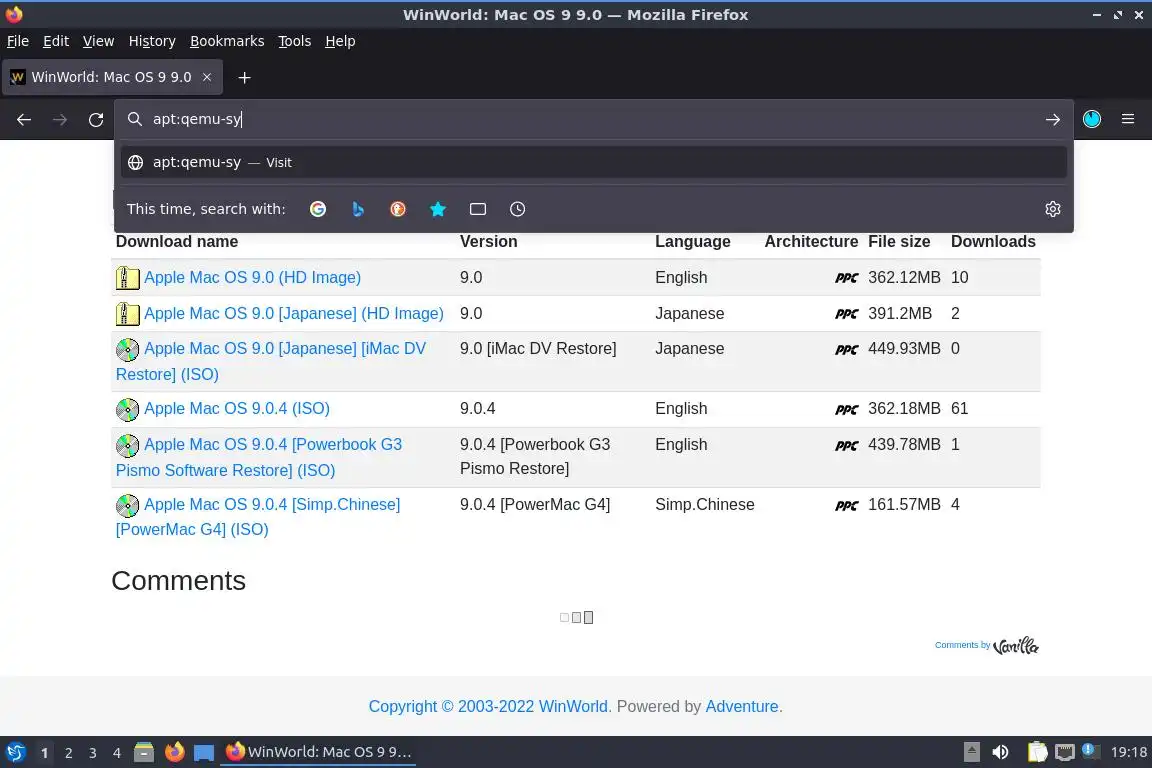This screenshot has width=1152, height=768.
Task: Download Apple Mac OS 9.0.4 (ISO)
Action: (x=237, y=409)
